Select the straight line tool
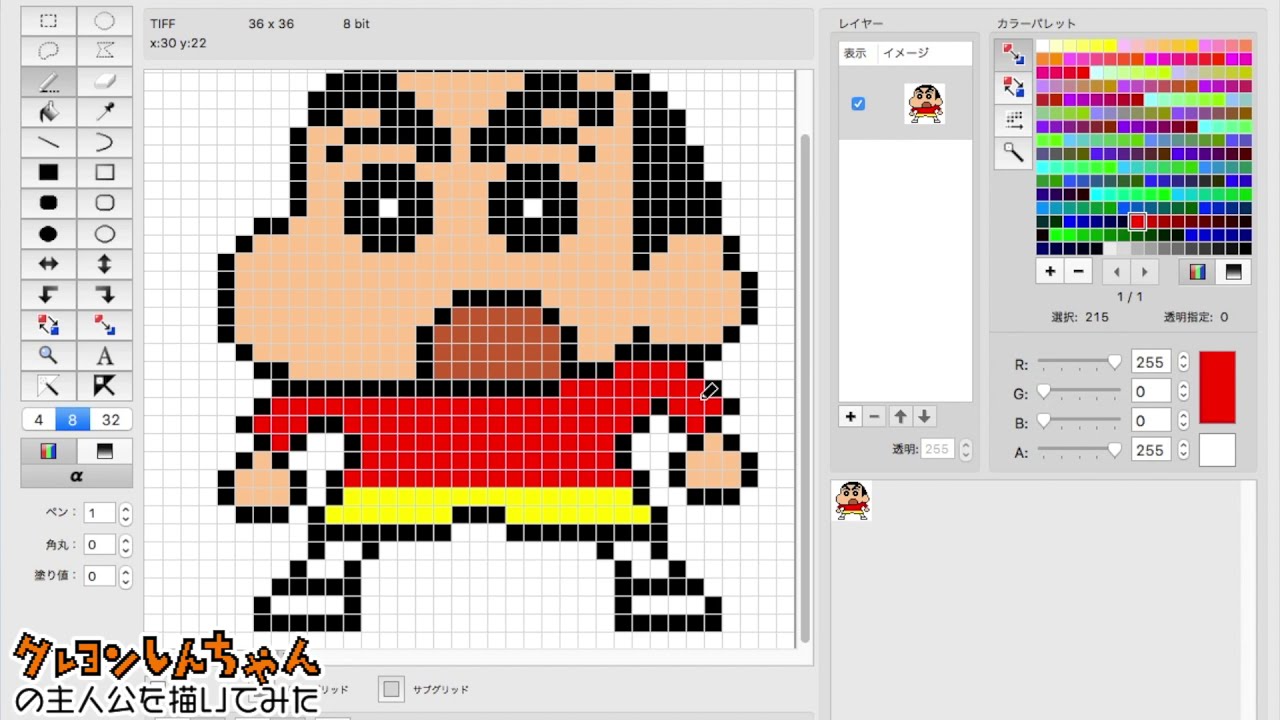This screenshot has height=720, width=1280. coord(48,142)
